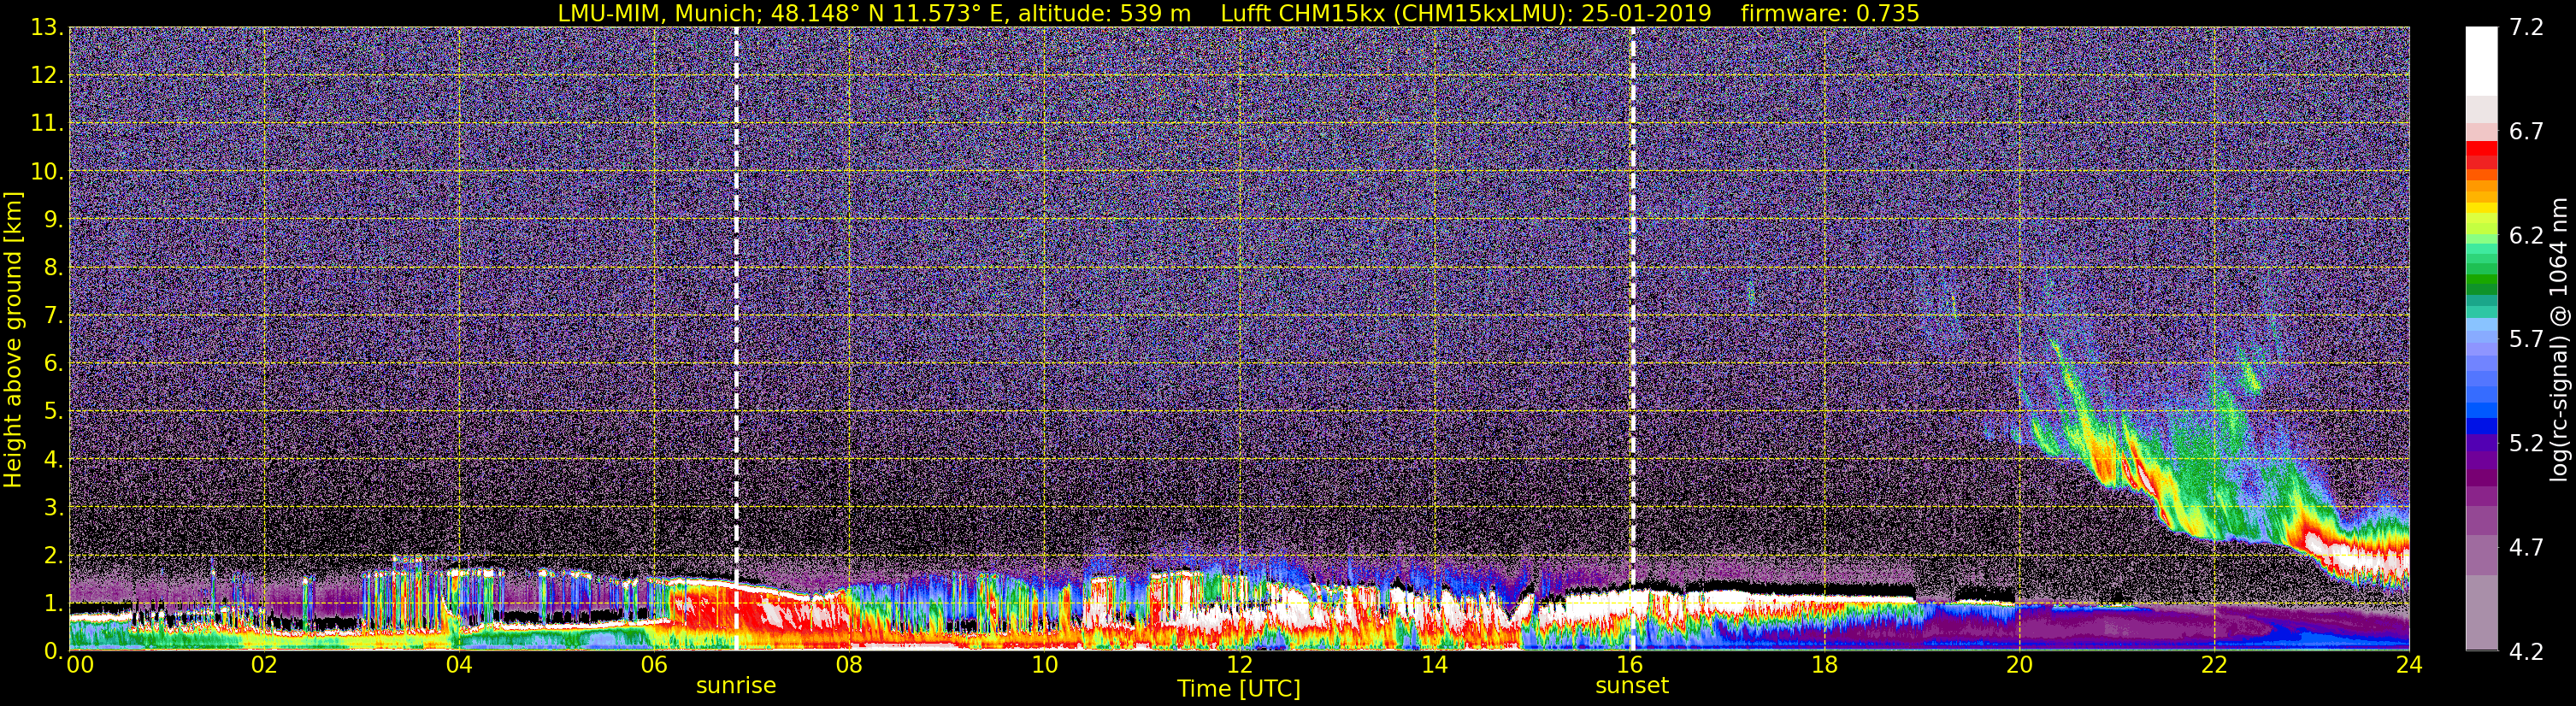The width and height of the screenshot is (2576, 706).
Task: Click the 'sunrise' label below the time axis
Action: click(736, 686)
